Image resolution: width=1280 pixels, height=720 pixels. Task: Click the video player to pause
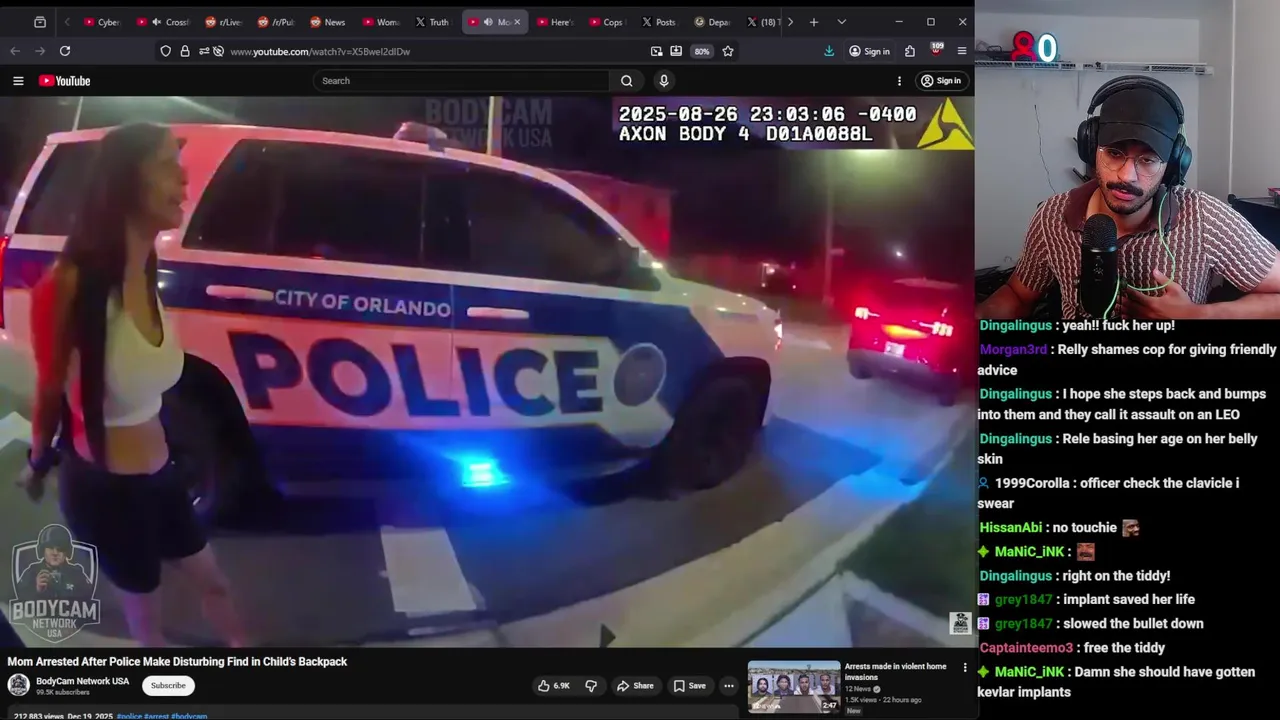coord(487,372)
